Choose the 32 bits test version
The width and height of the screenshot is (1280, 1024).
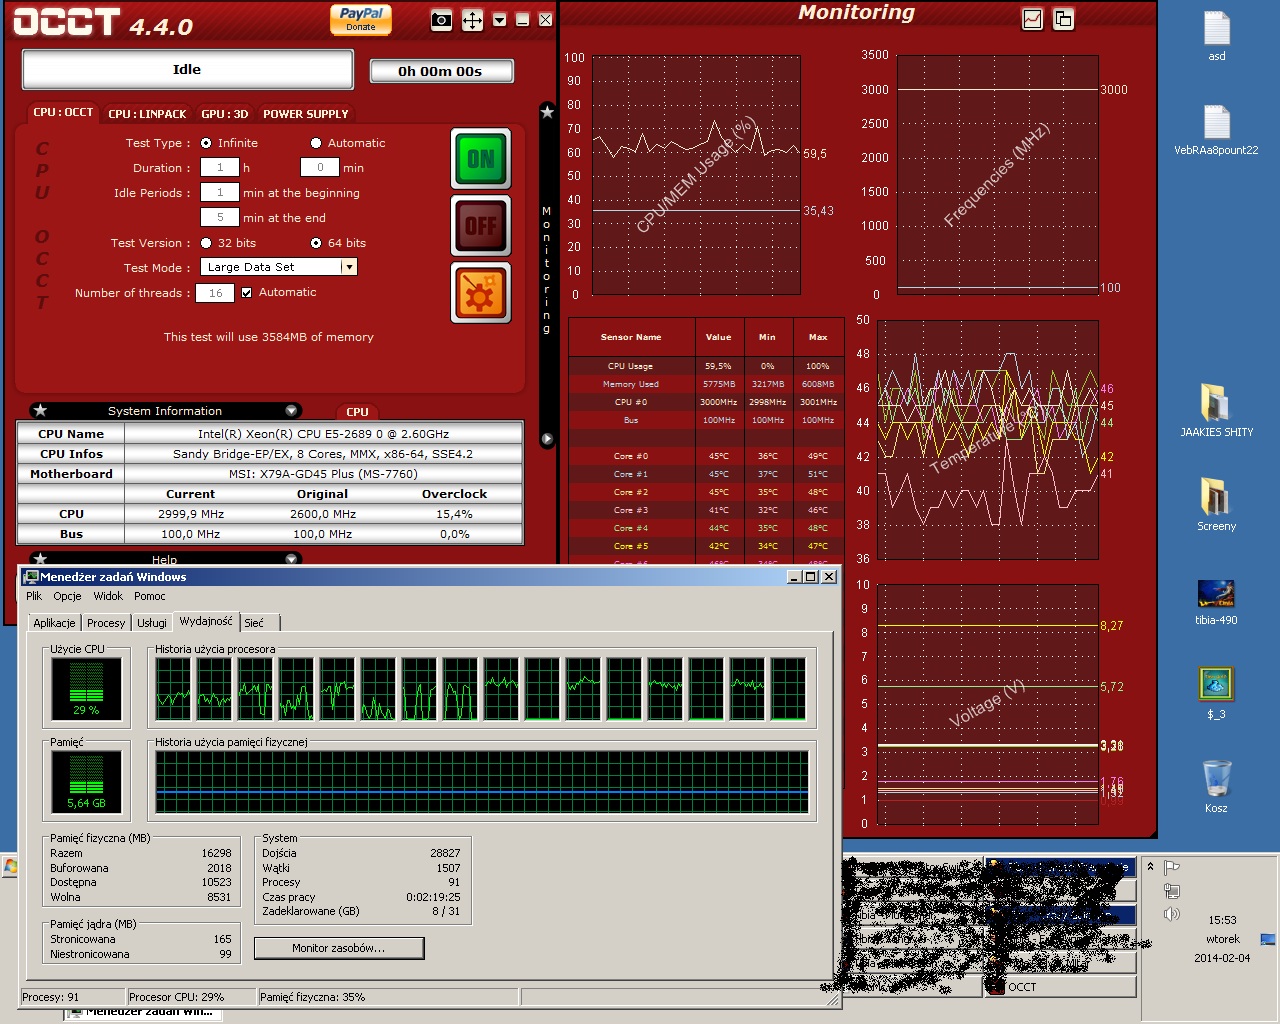click(206, 243)
